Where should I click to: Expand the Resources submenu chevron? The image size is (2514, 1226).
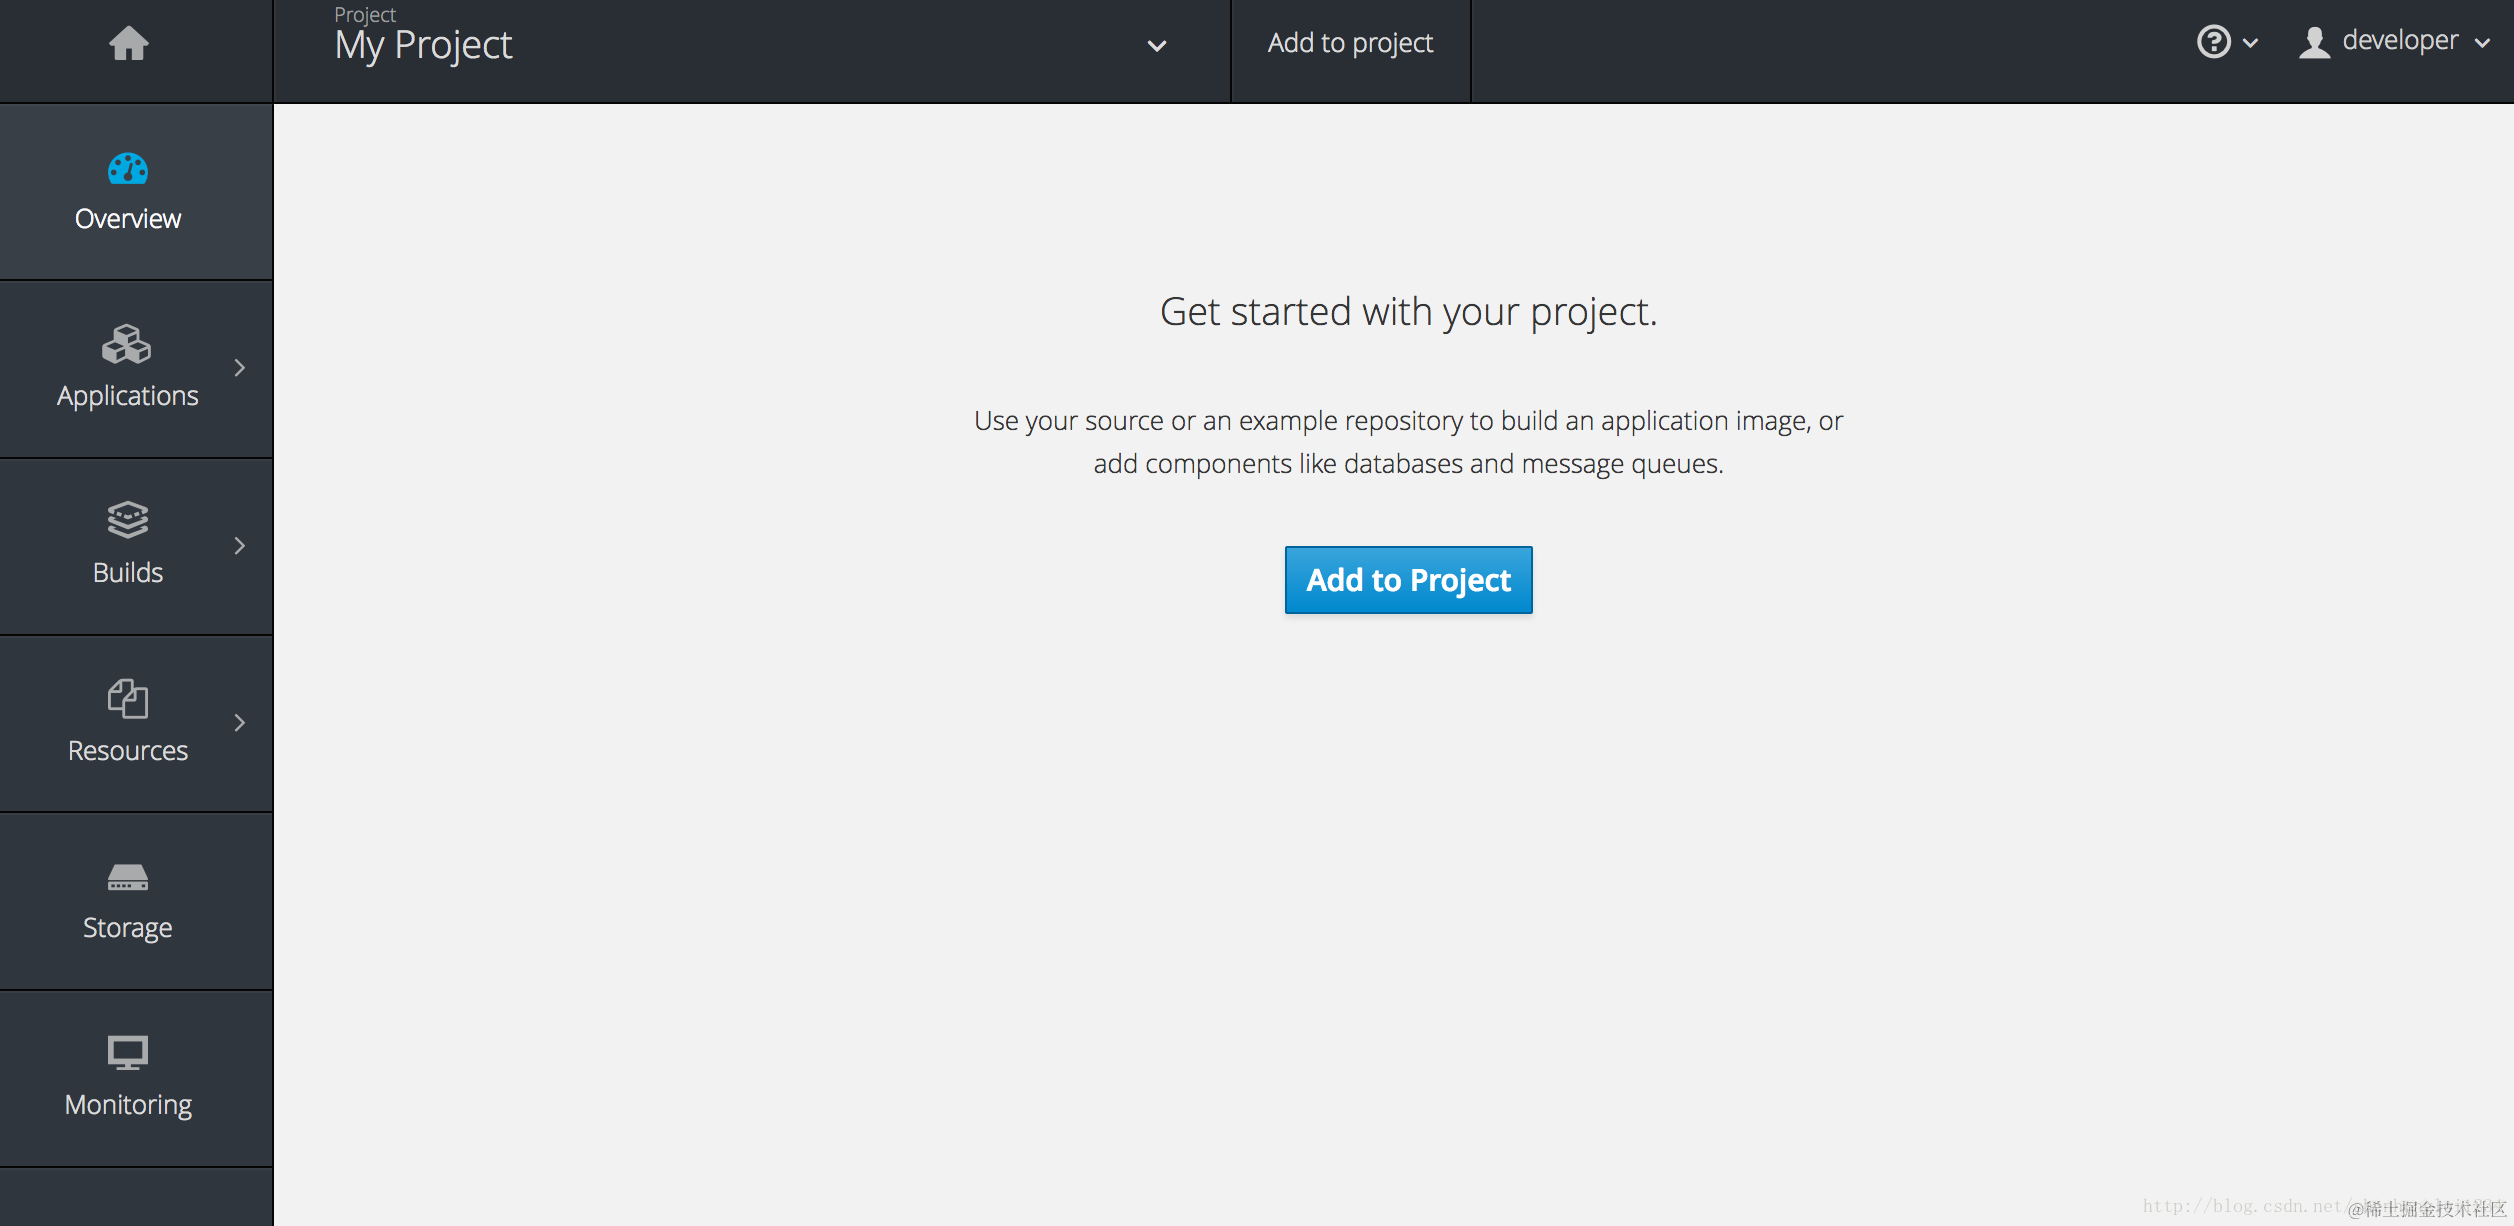(240, 723)
